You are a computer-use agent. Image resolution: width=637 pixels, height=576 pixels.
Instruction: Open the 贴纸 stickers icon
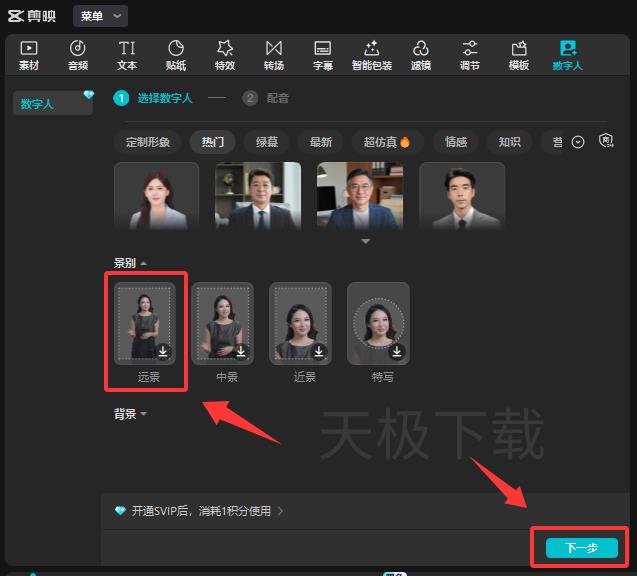coord(176,55)
